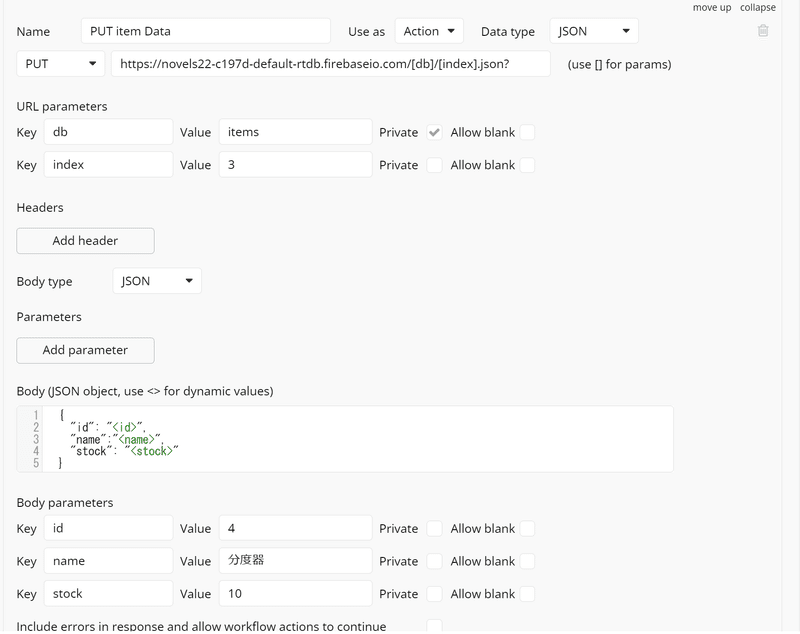Edit index value field showing 3
The width and height of the screenshot is (800, 634).
[x=295, y=165]
